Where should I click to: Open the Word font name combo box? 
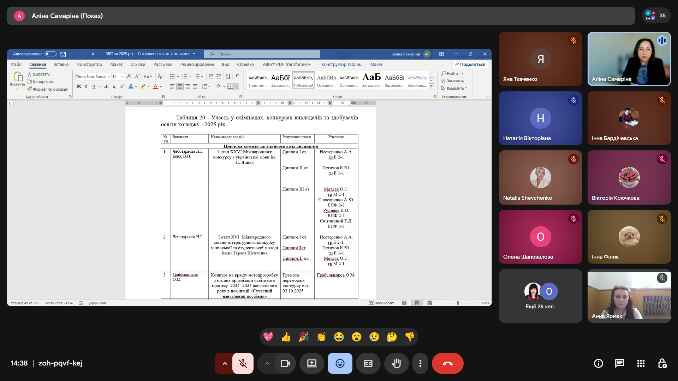[92, 76]
